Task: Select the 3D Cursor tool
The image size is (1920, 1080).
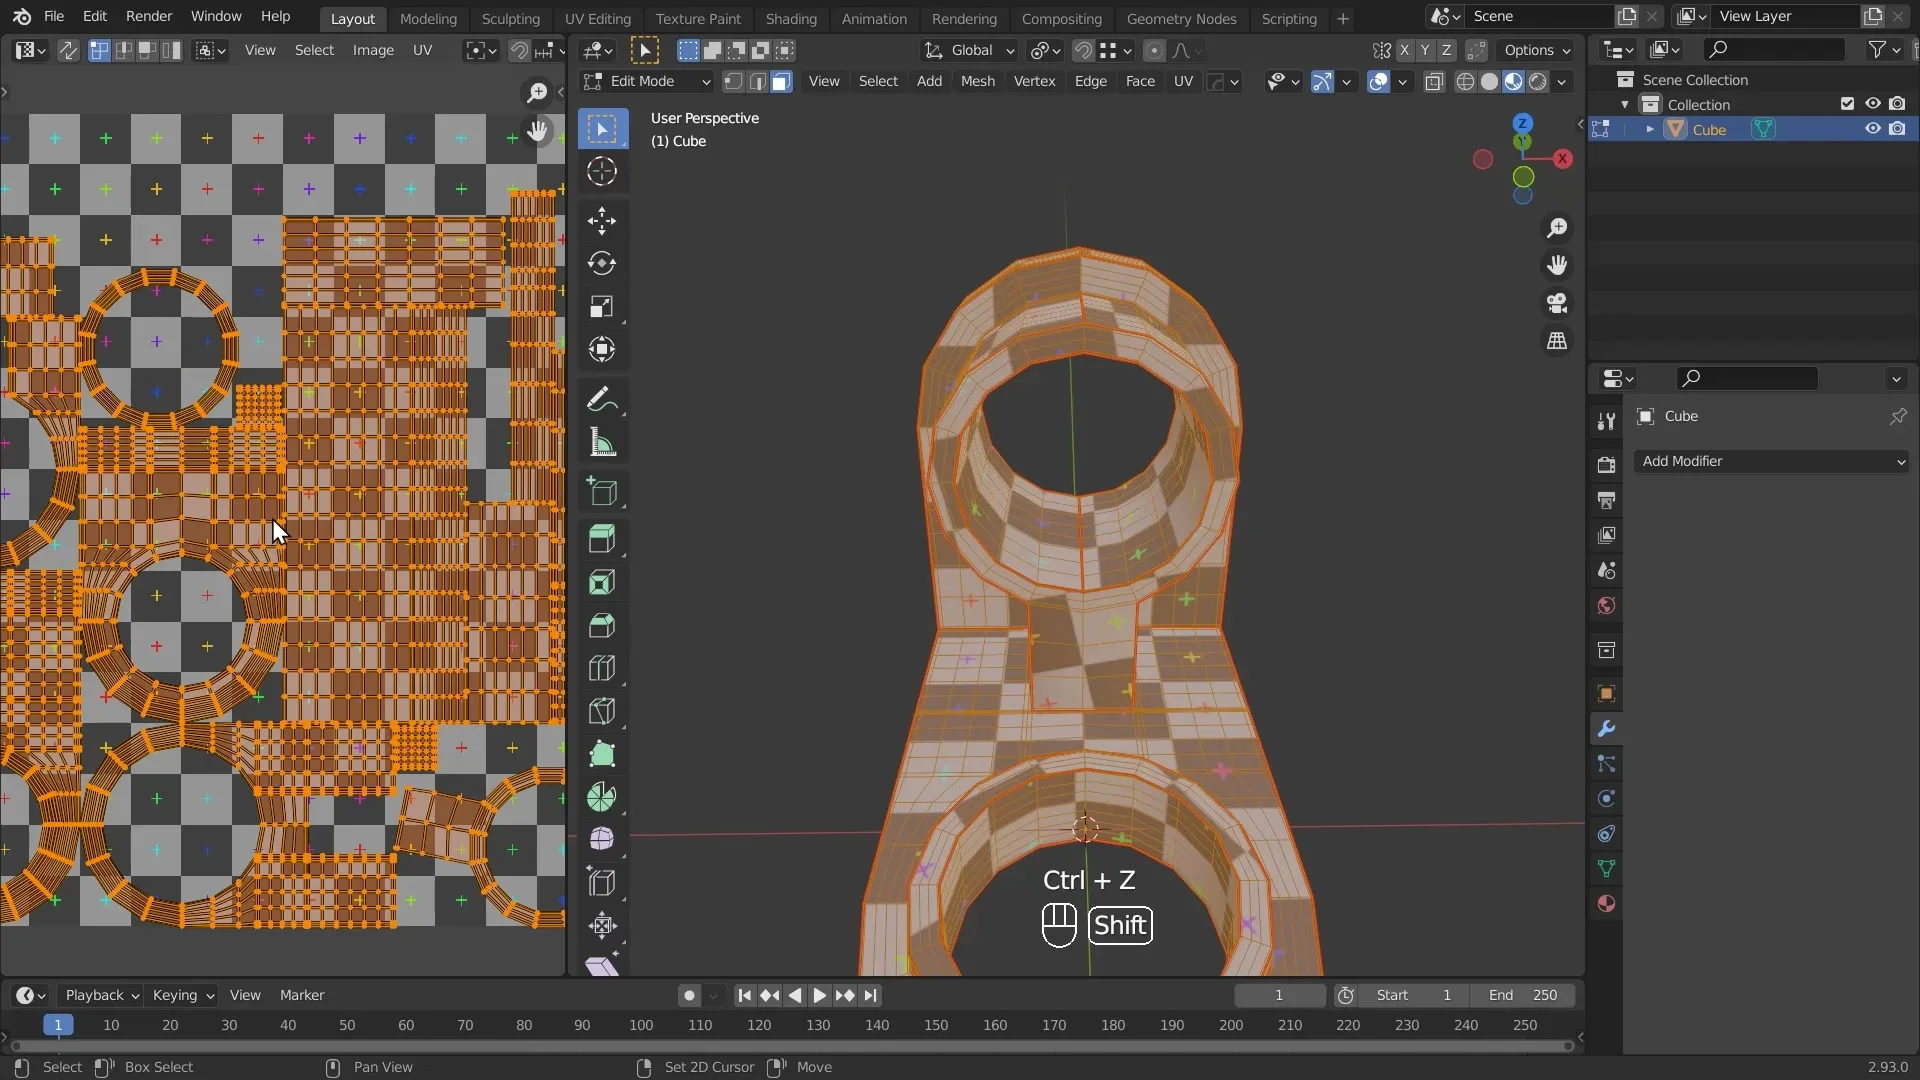Action: pyautogui.click(x=602, y=172)
